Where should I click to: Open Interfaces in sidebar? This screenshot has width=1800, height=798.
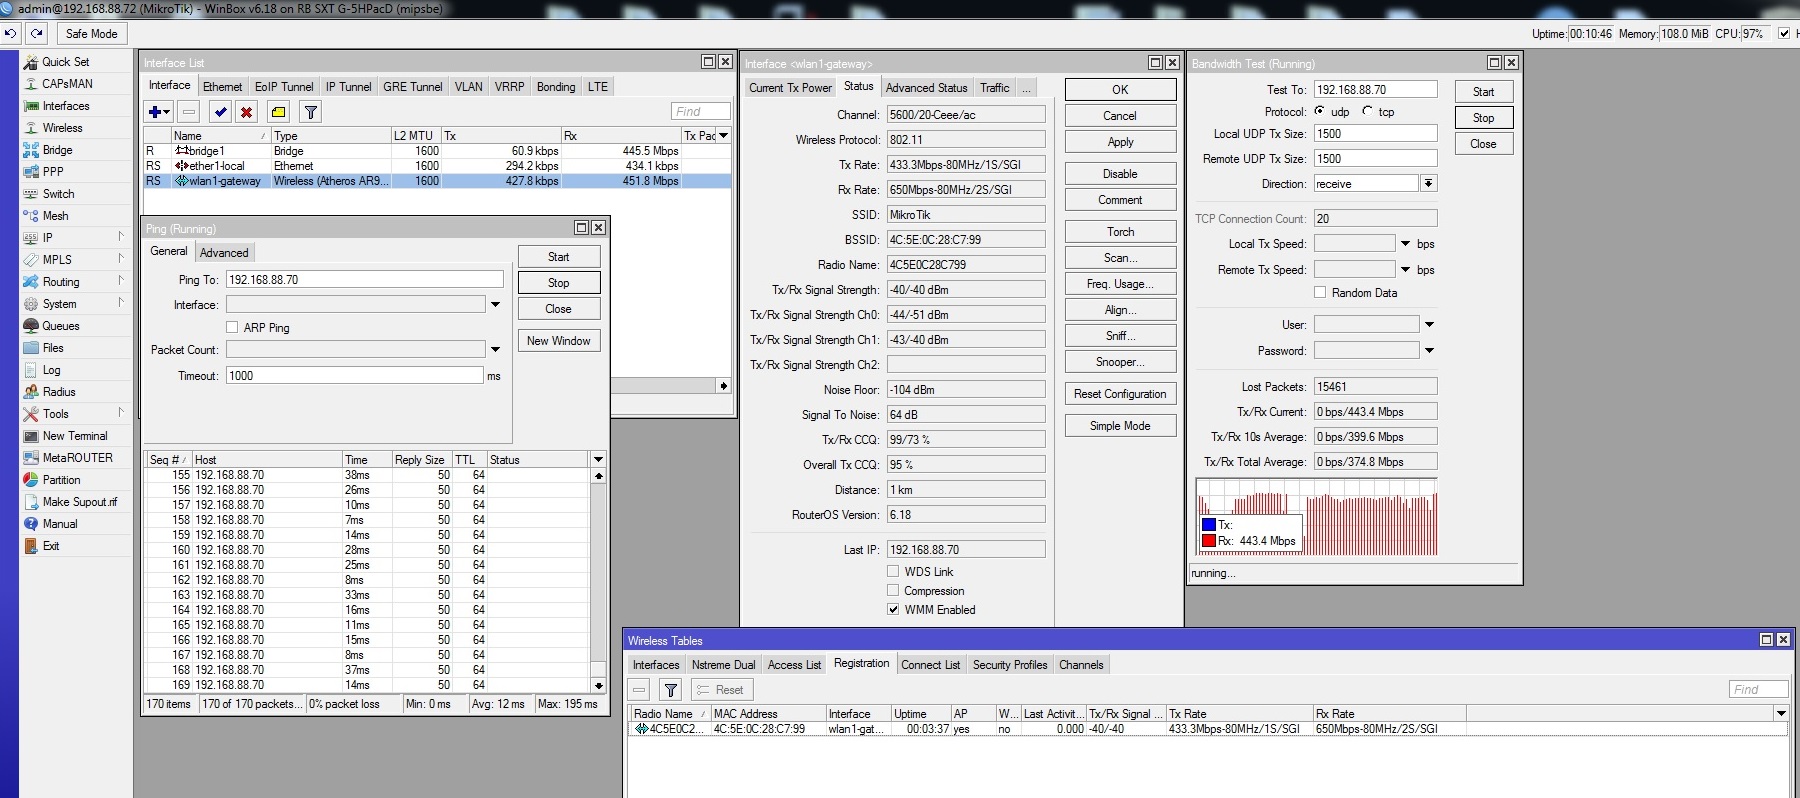[66, 106]
